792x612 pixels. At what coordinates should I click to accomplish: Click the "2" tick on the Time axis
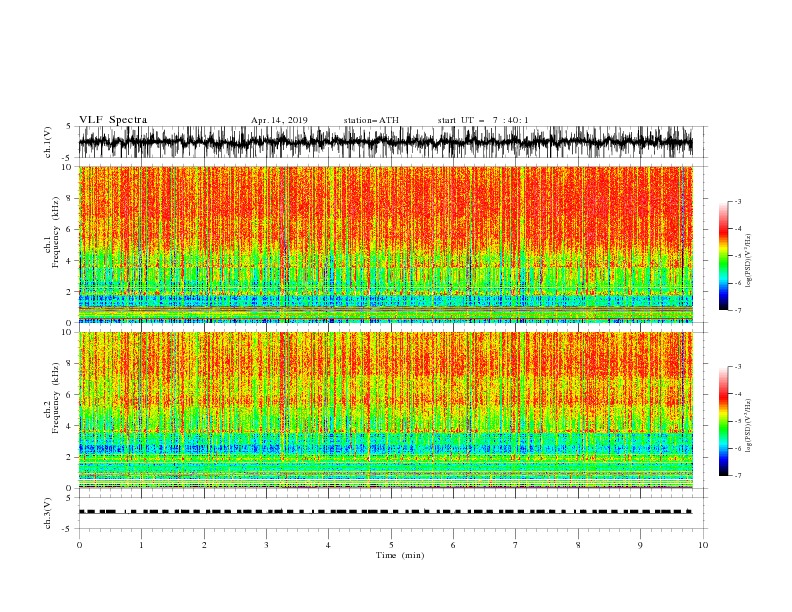pyautogui.click(x=204, y=545)
